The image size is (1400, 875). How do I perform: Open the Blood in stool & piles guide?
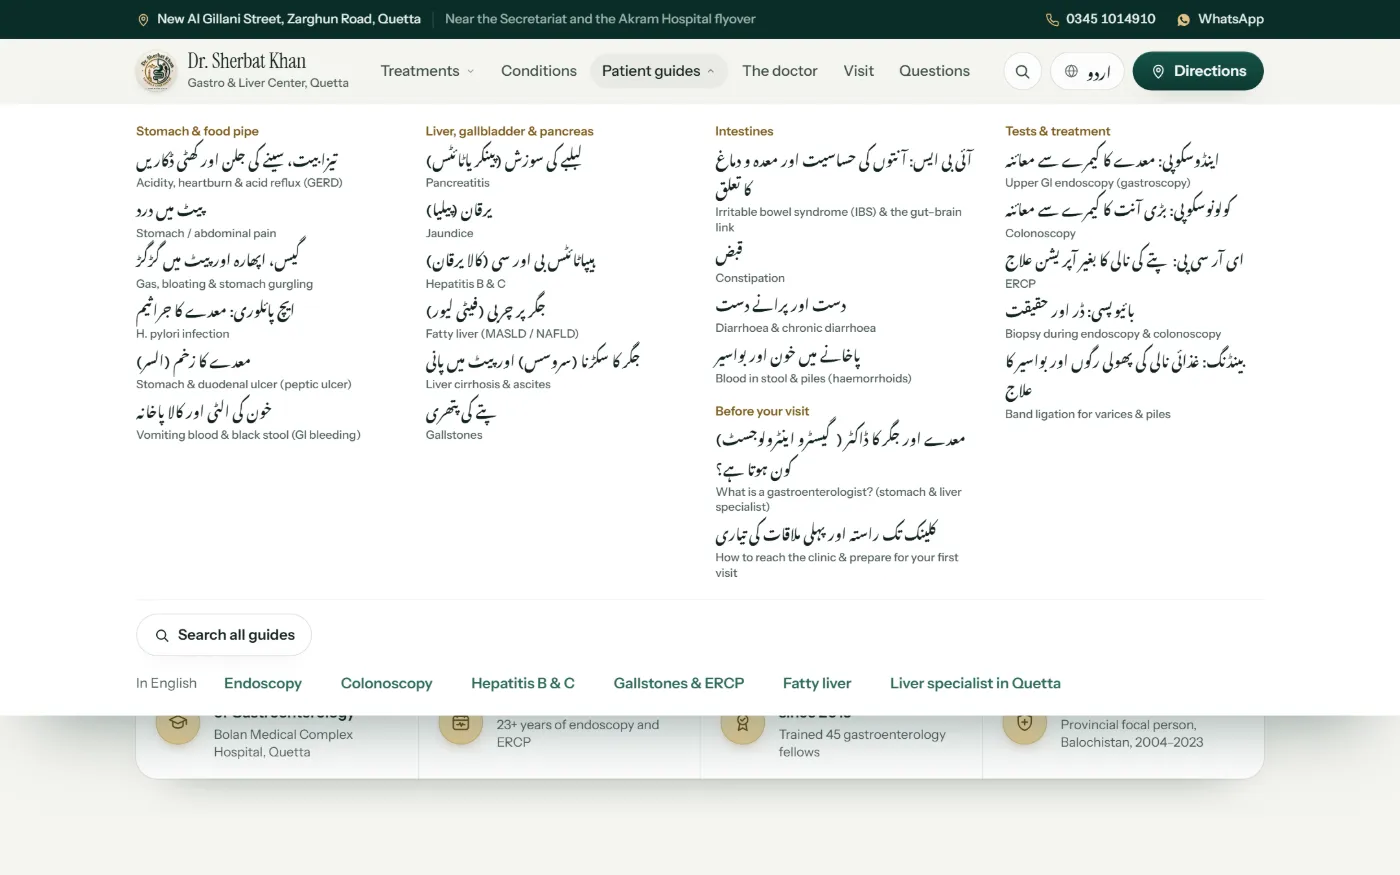pos(814,366)
